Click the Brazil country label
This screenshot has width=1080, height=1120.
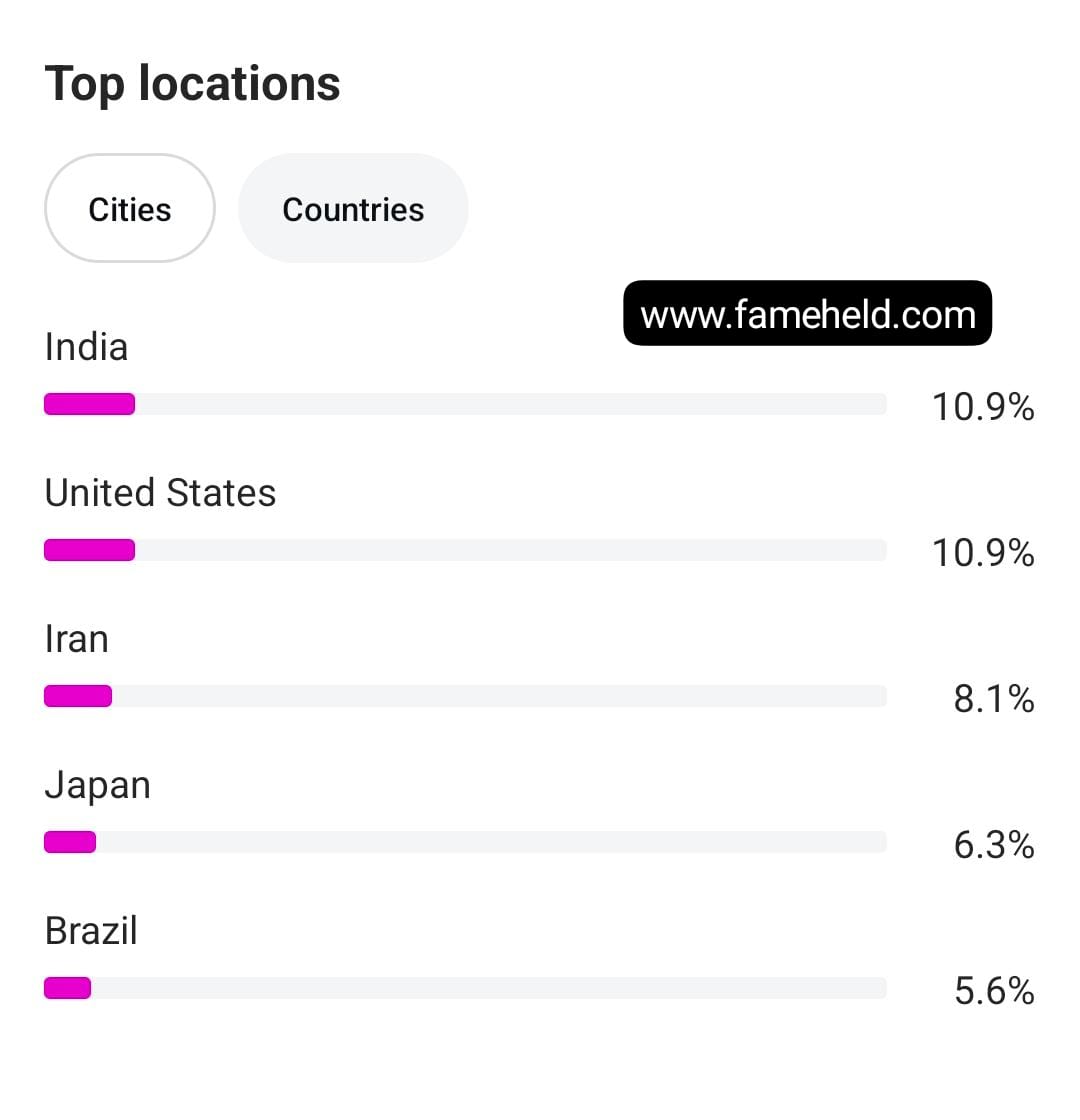click(91, 931)
